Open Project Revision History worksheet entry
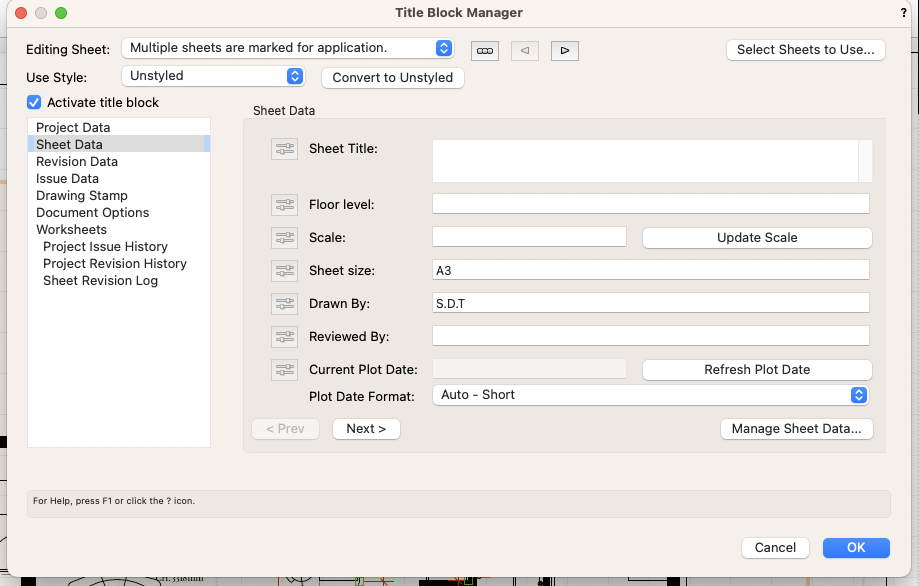The width and height of the screenshot is (919, 586). click(x=115, y=264)
